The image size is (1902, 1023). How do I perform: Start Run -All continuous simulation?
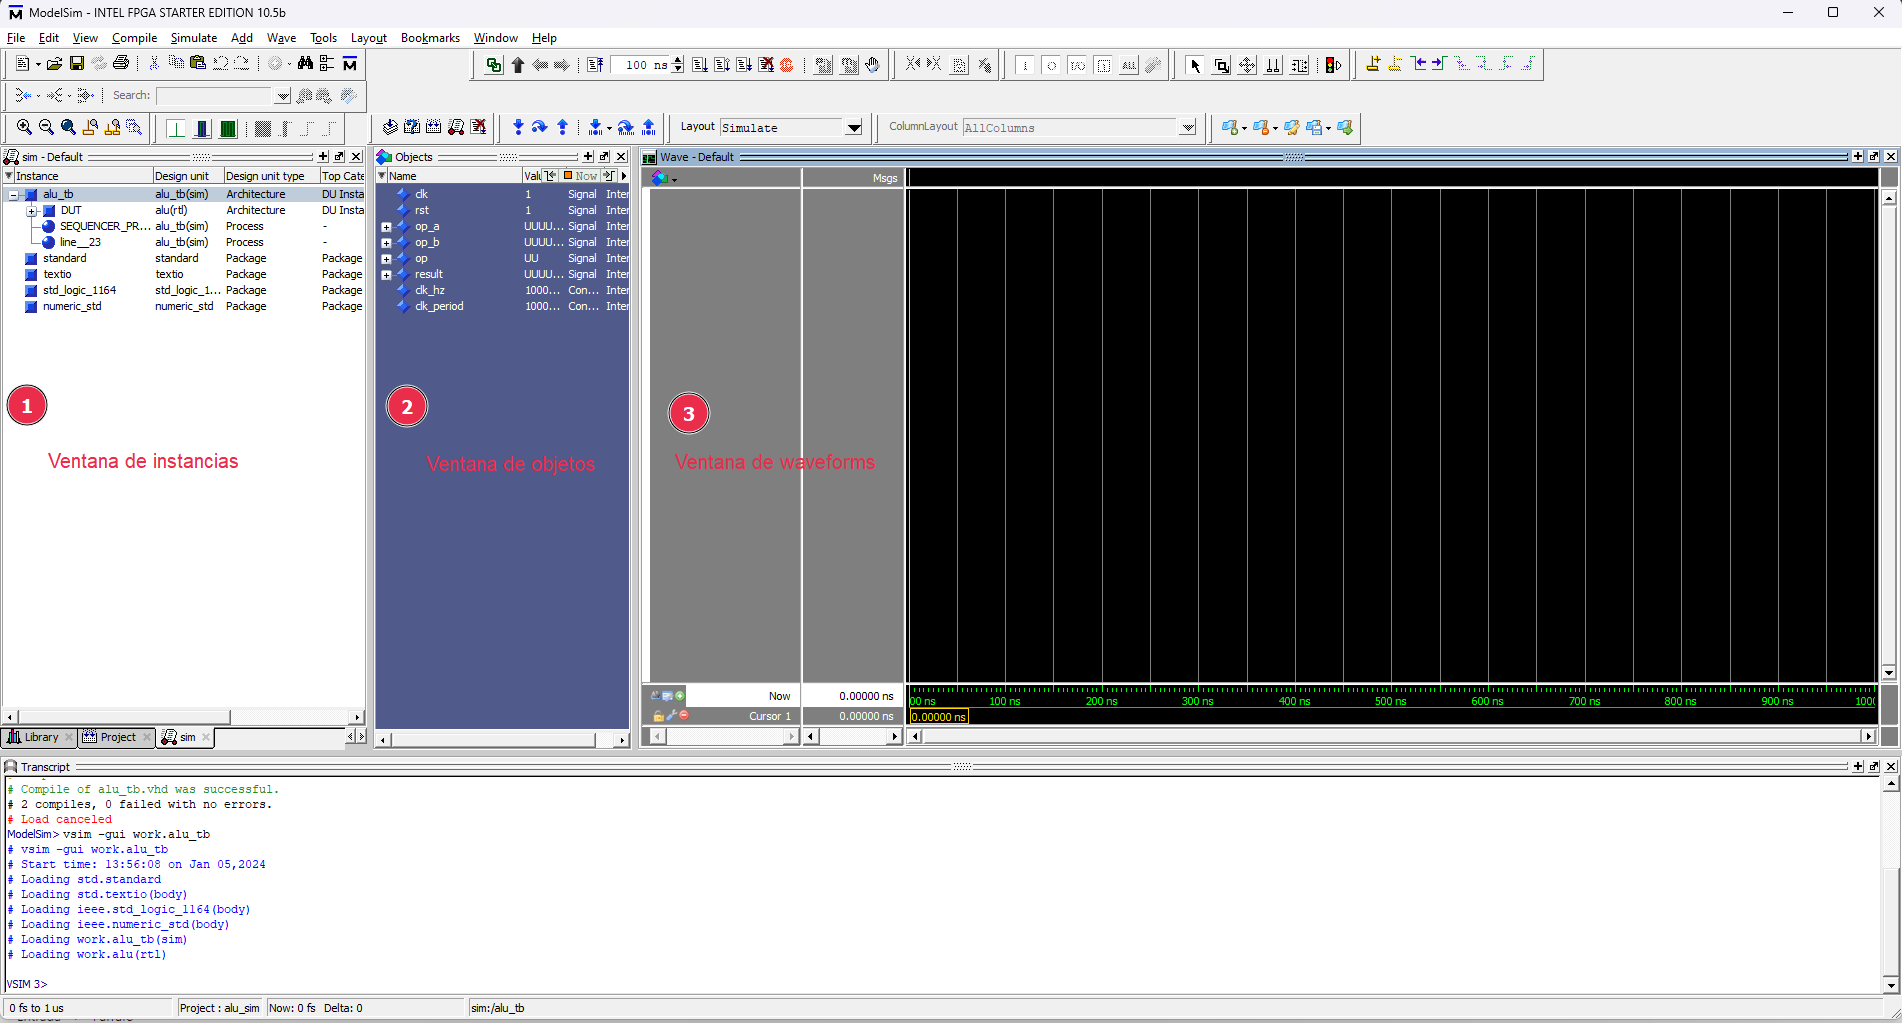(744, 64)
